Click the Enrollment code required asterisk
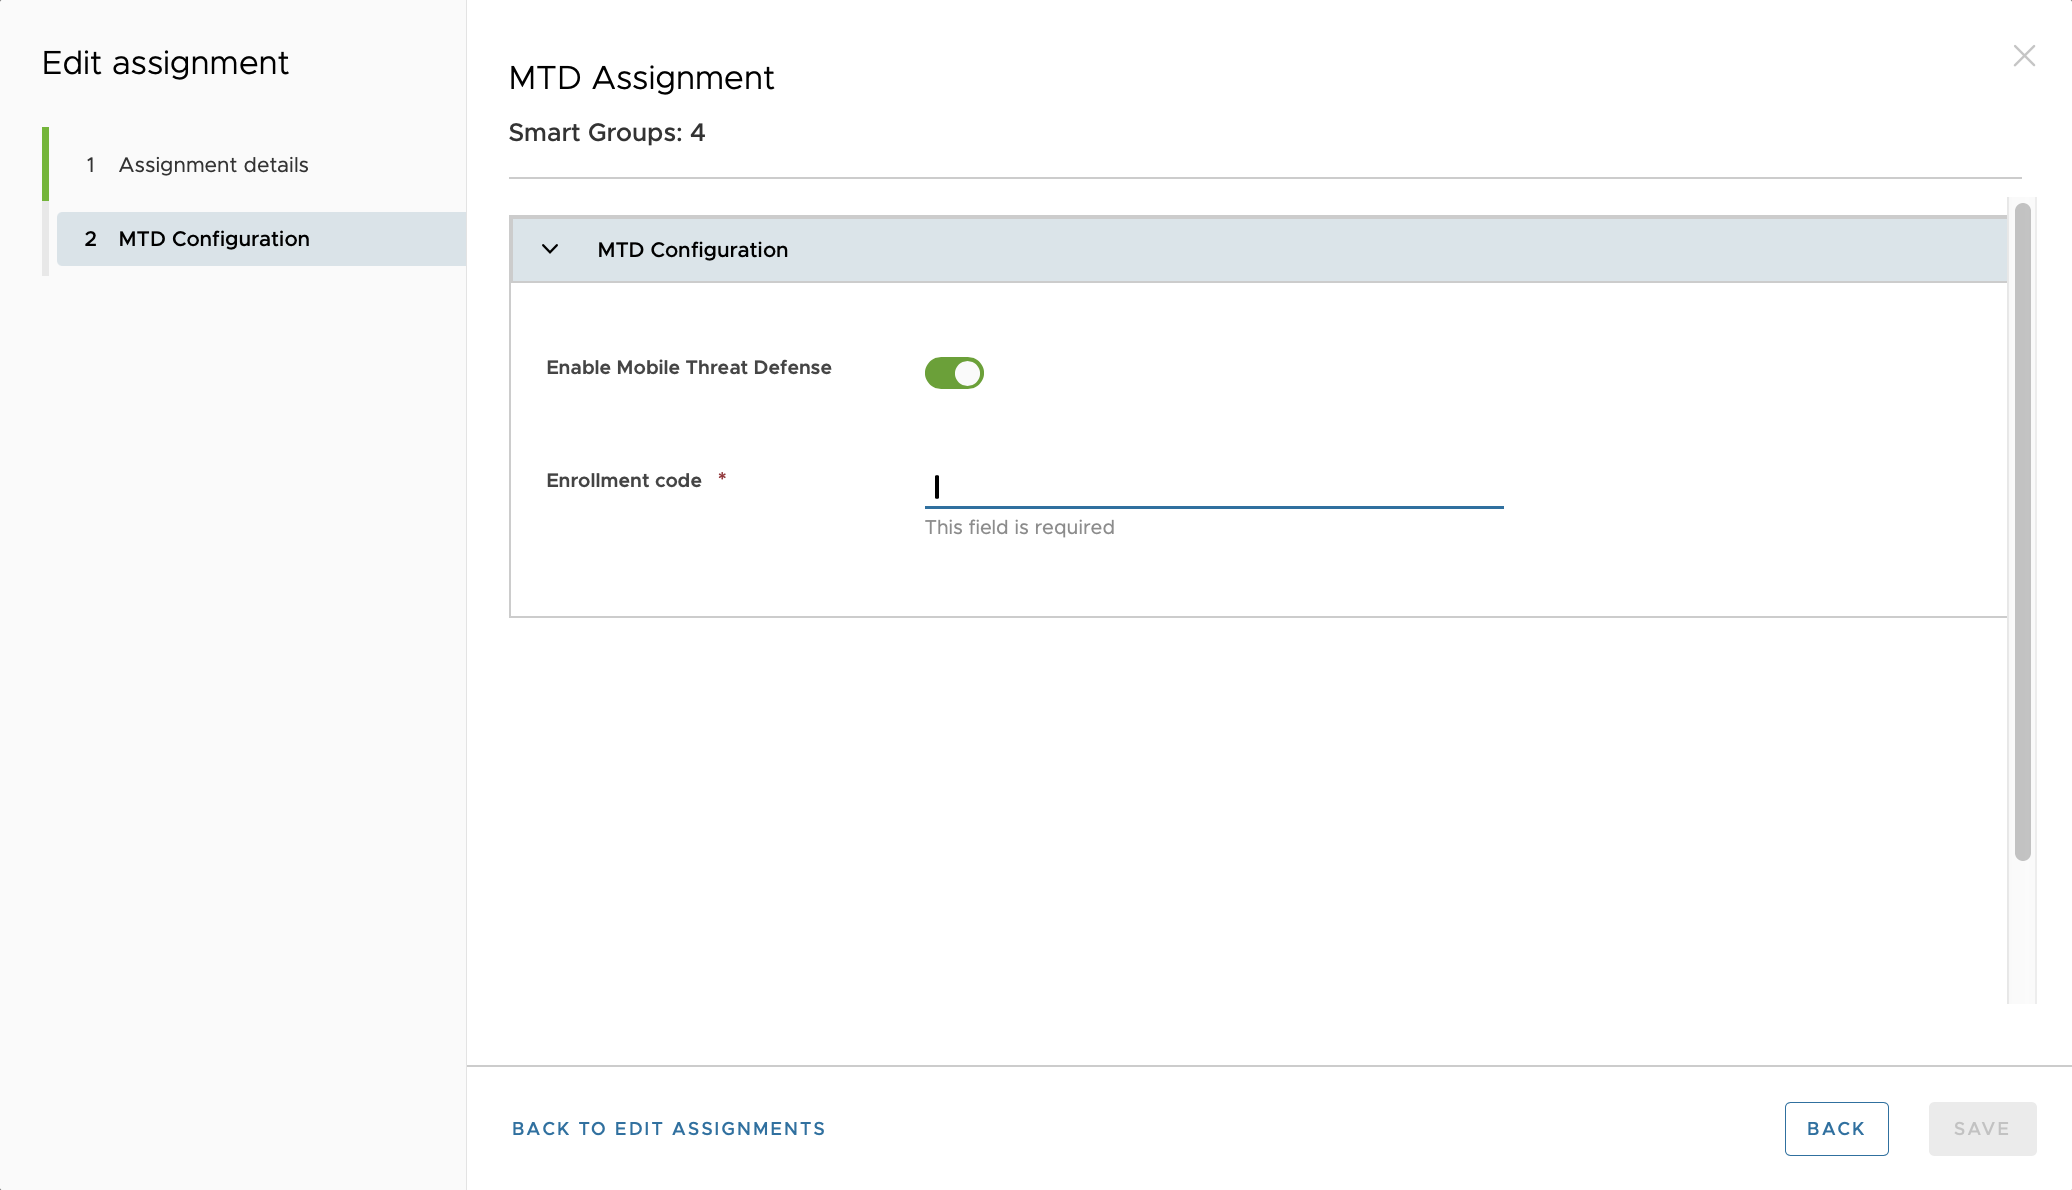Image resolution: width=2072 pixels, height=1190 pixels. point(722,477)
